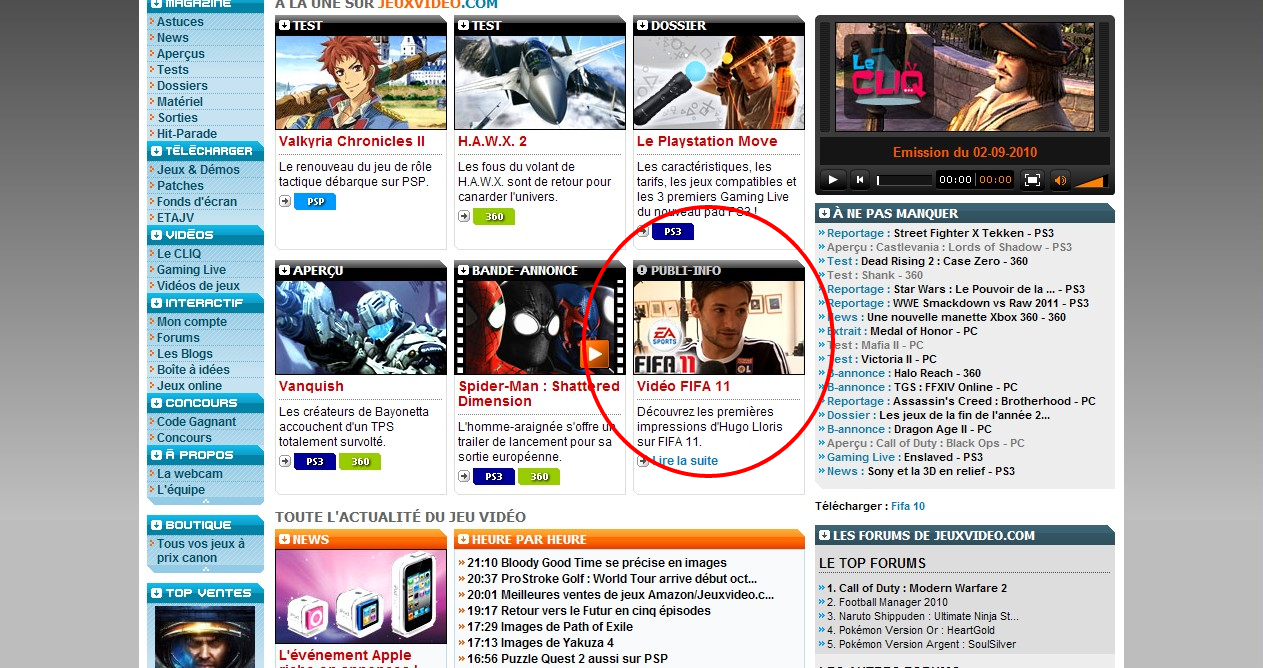Click the PS3 badge under Le Playstation Move
Viewport: 1263px width, 668px height.
[673, 232]
